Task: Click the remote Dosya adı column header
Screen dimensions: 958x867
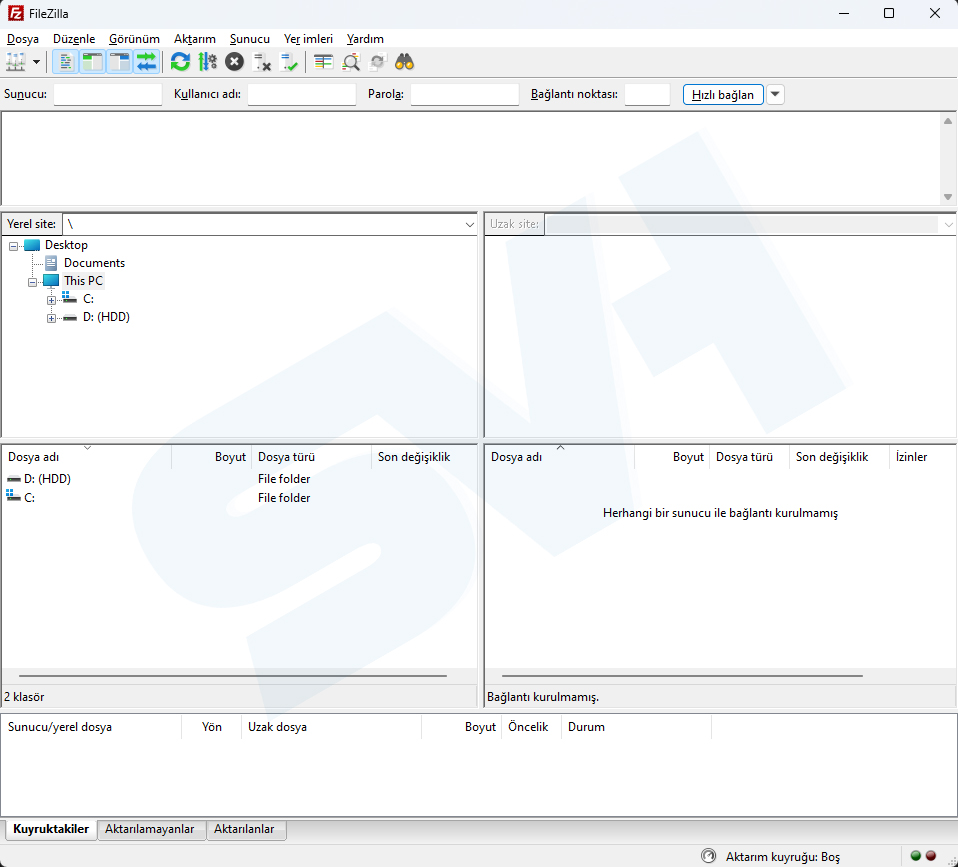Action: [560, 457]
